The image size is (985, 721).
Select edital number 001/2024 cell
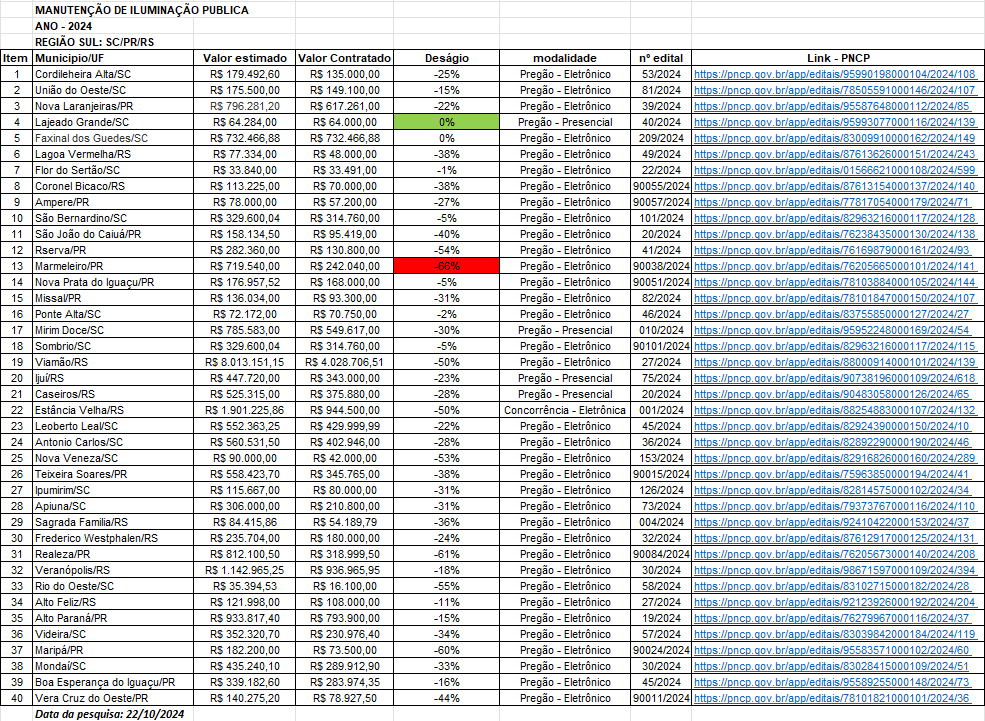661,410
